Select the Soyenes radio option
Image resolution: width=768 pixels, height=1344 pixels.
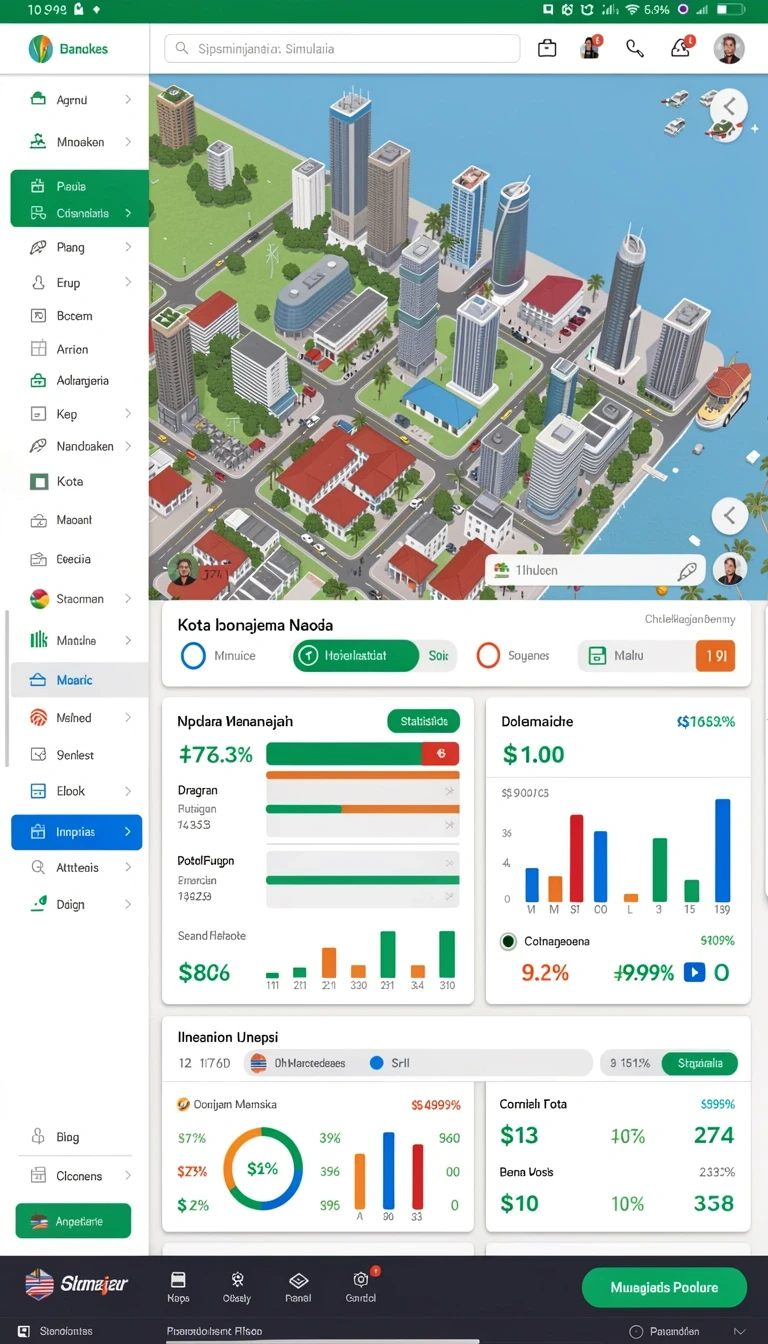coord(487,656)
